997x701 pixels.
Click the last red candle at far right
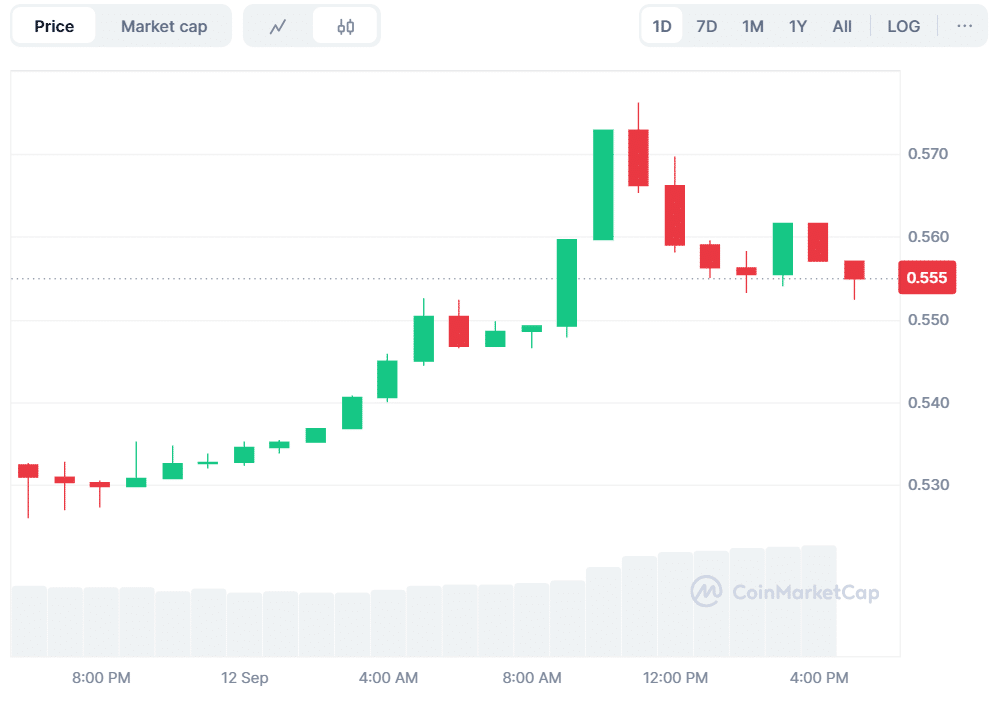(x=854, y=270)
